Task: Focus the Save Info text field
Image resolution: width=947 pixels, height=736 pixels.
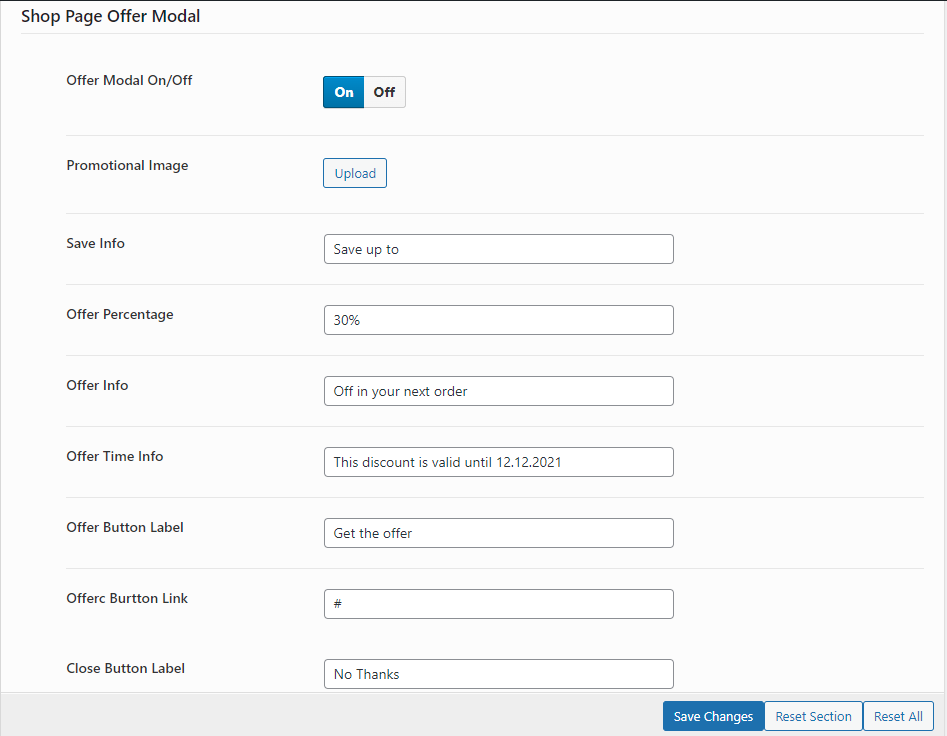Action: [x=498, y=249]
